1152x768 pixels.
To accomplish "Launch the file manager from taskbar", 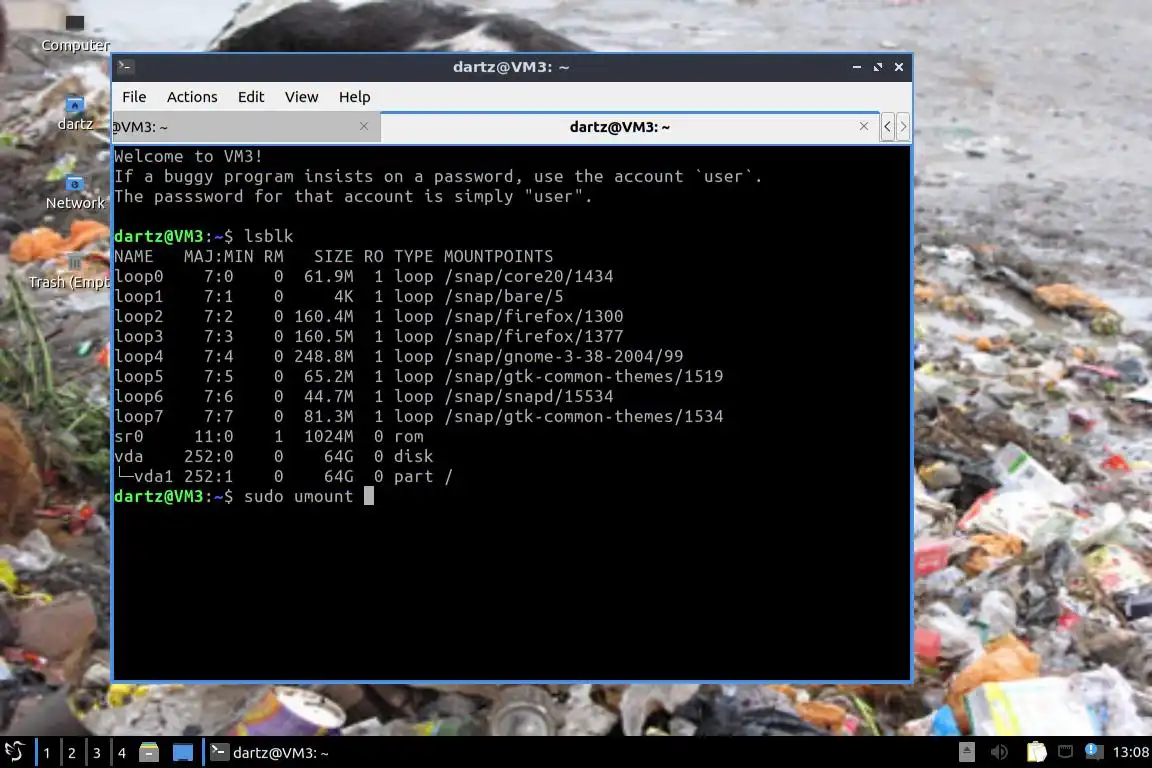I will (x=149, y=753).
